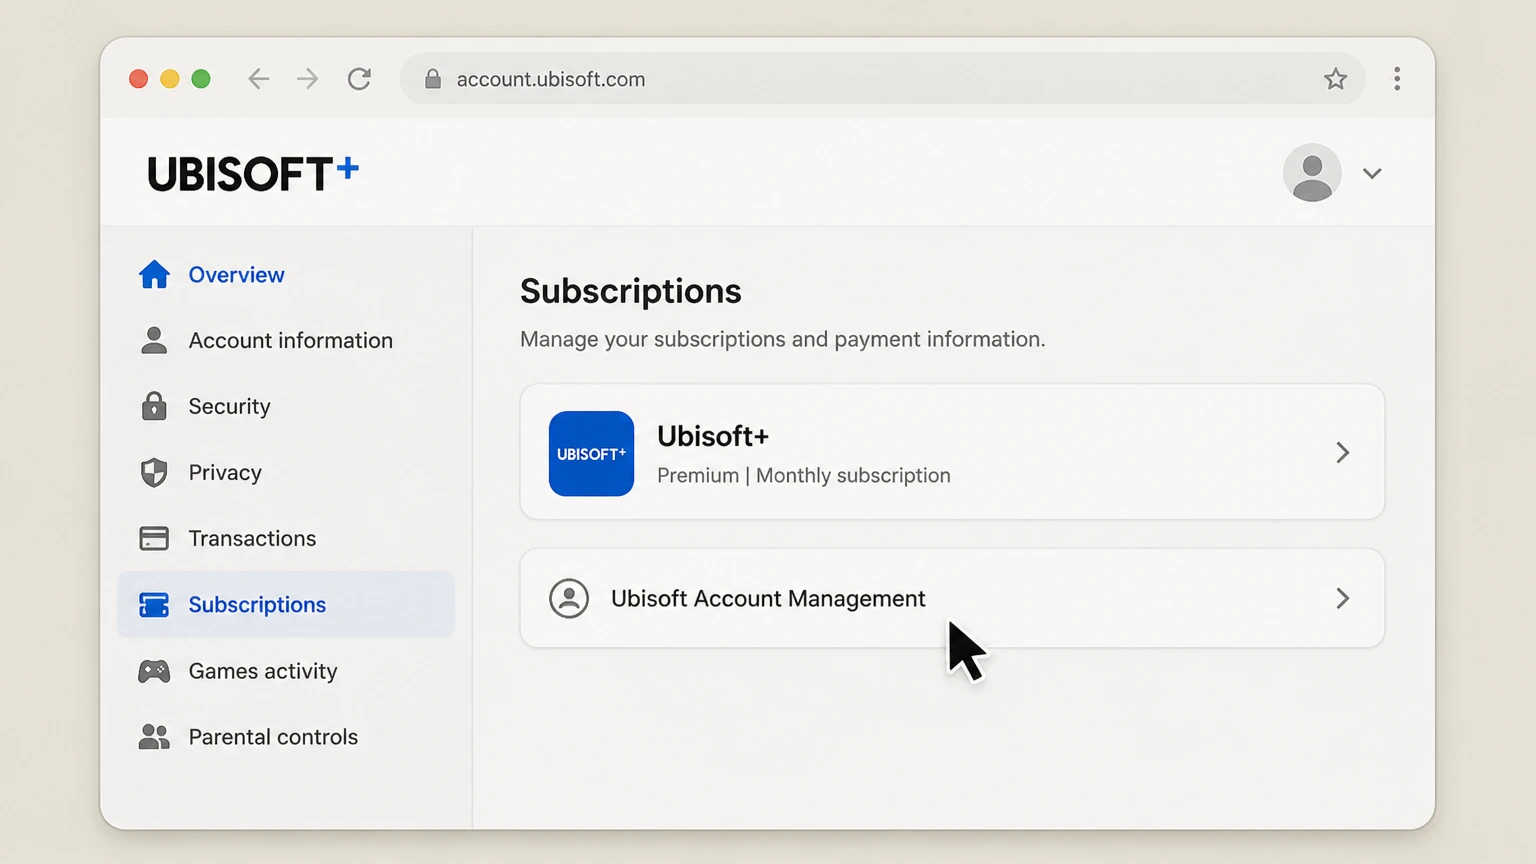The height and width of the screenshot is (864, 1536).
Task: Select Subscriptions in the sidebar
Action: click(x=286, y=604)
